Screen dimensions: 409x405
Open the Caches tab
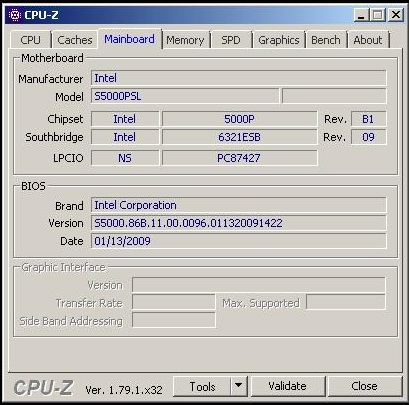tap(75, 40)
